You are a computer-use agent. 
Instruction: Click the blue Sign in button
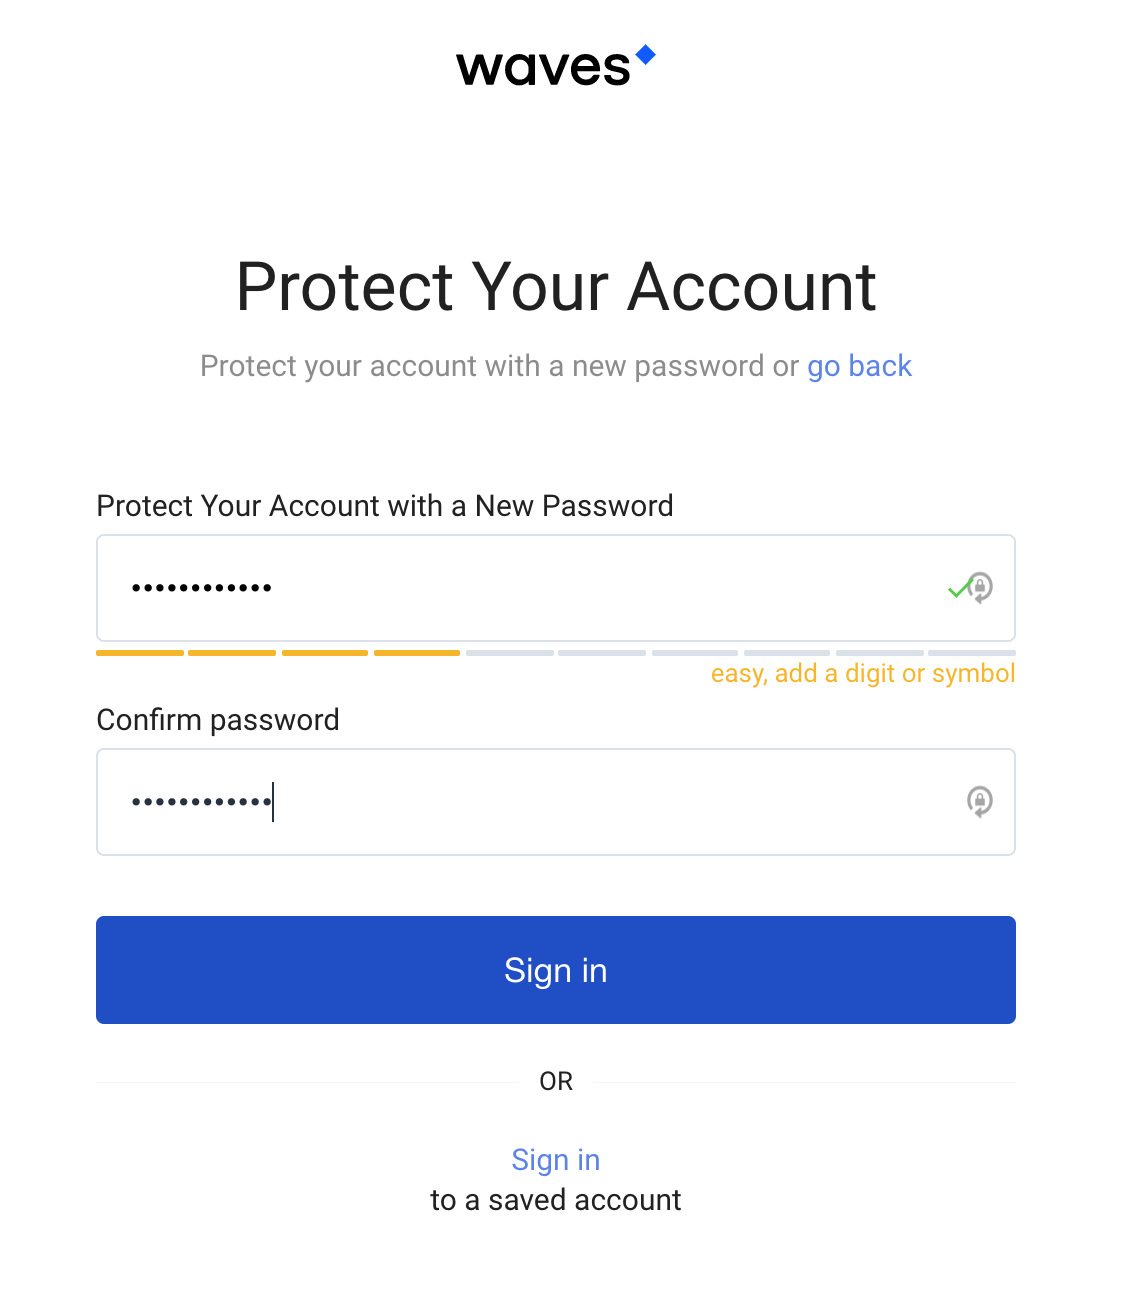(x=556, y=970)
